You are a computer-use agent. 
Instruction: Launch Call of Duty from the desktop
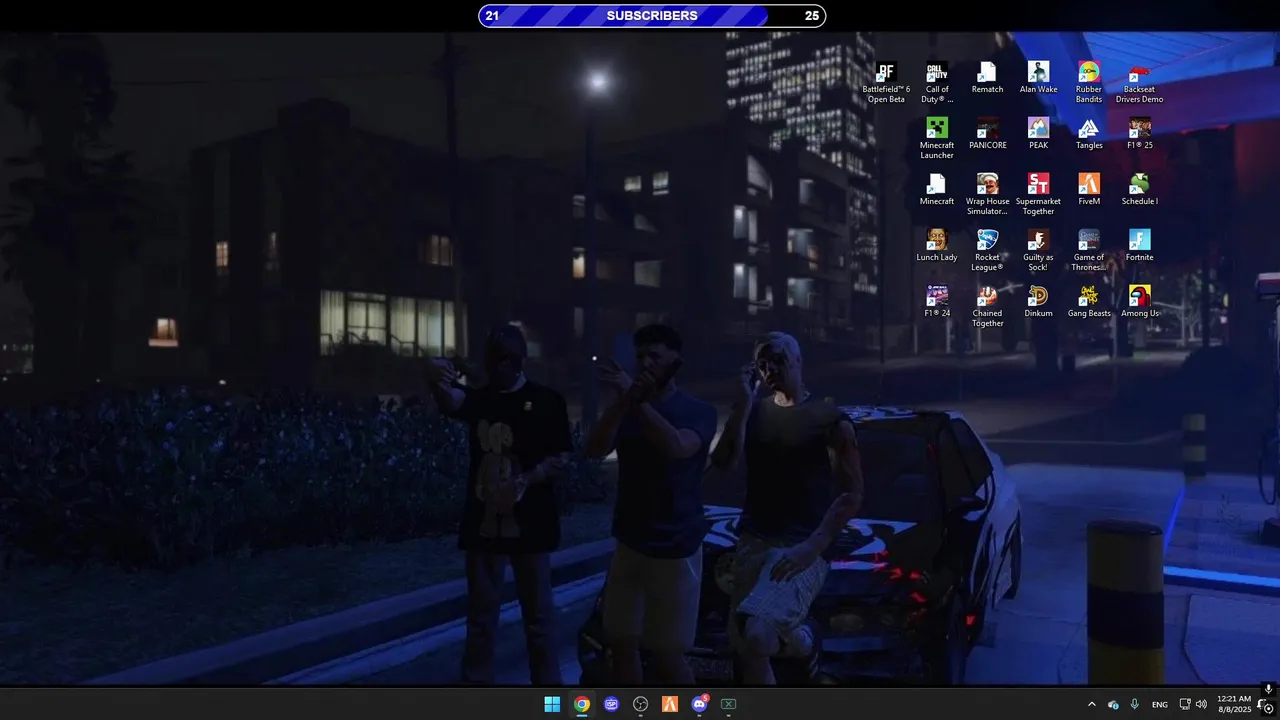[x=937, y=82]
